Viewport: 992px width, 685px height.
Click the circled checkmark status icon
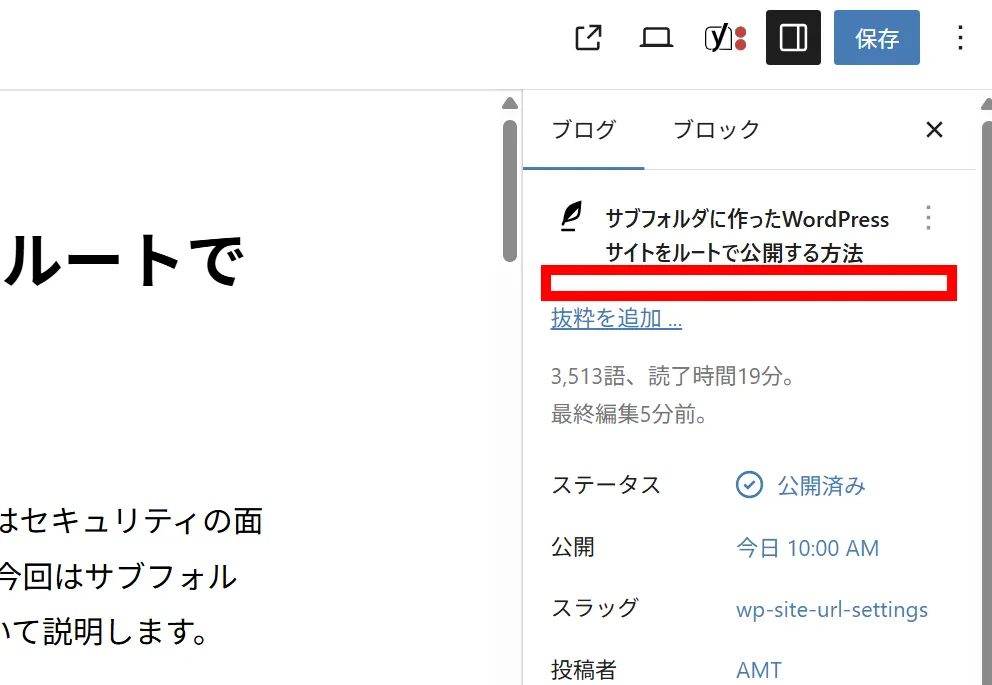coord(749,485)
